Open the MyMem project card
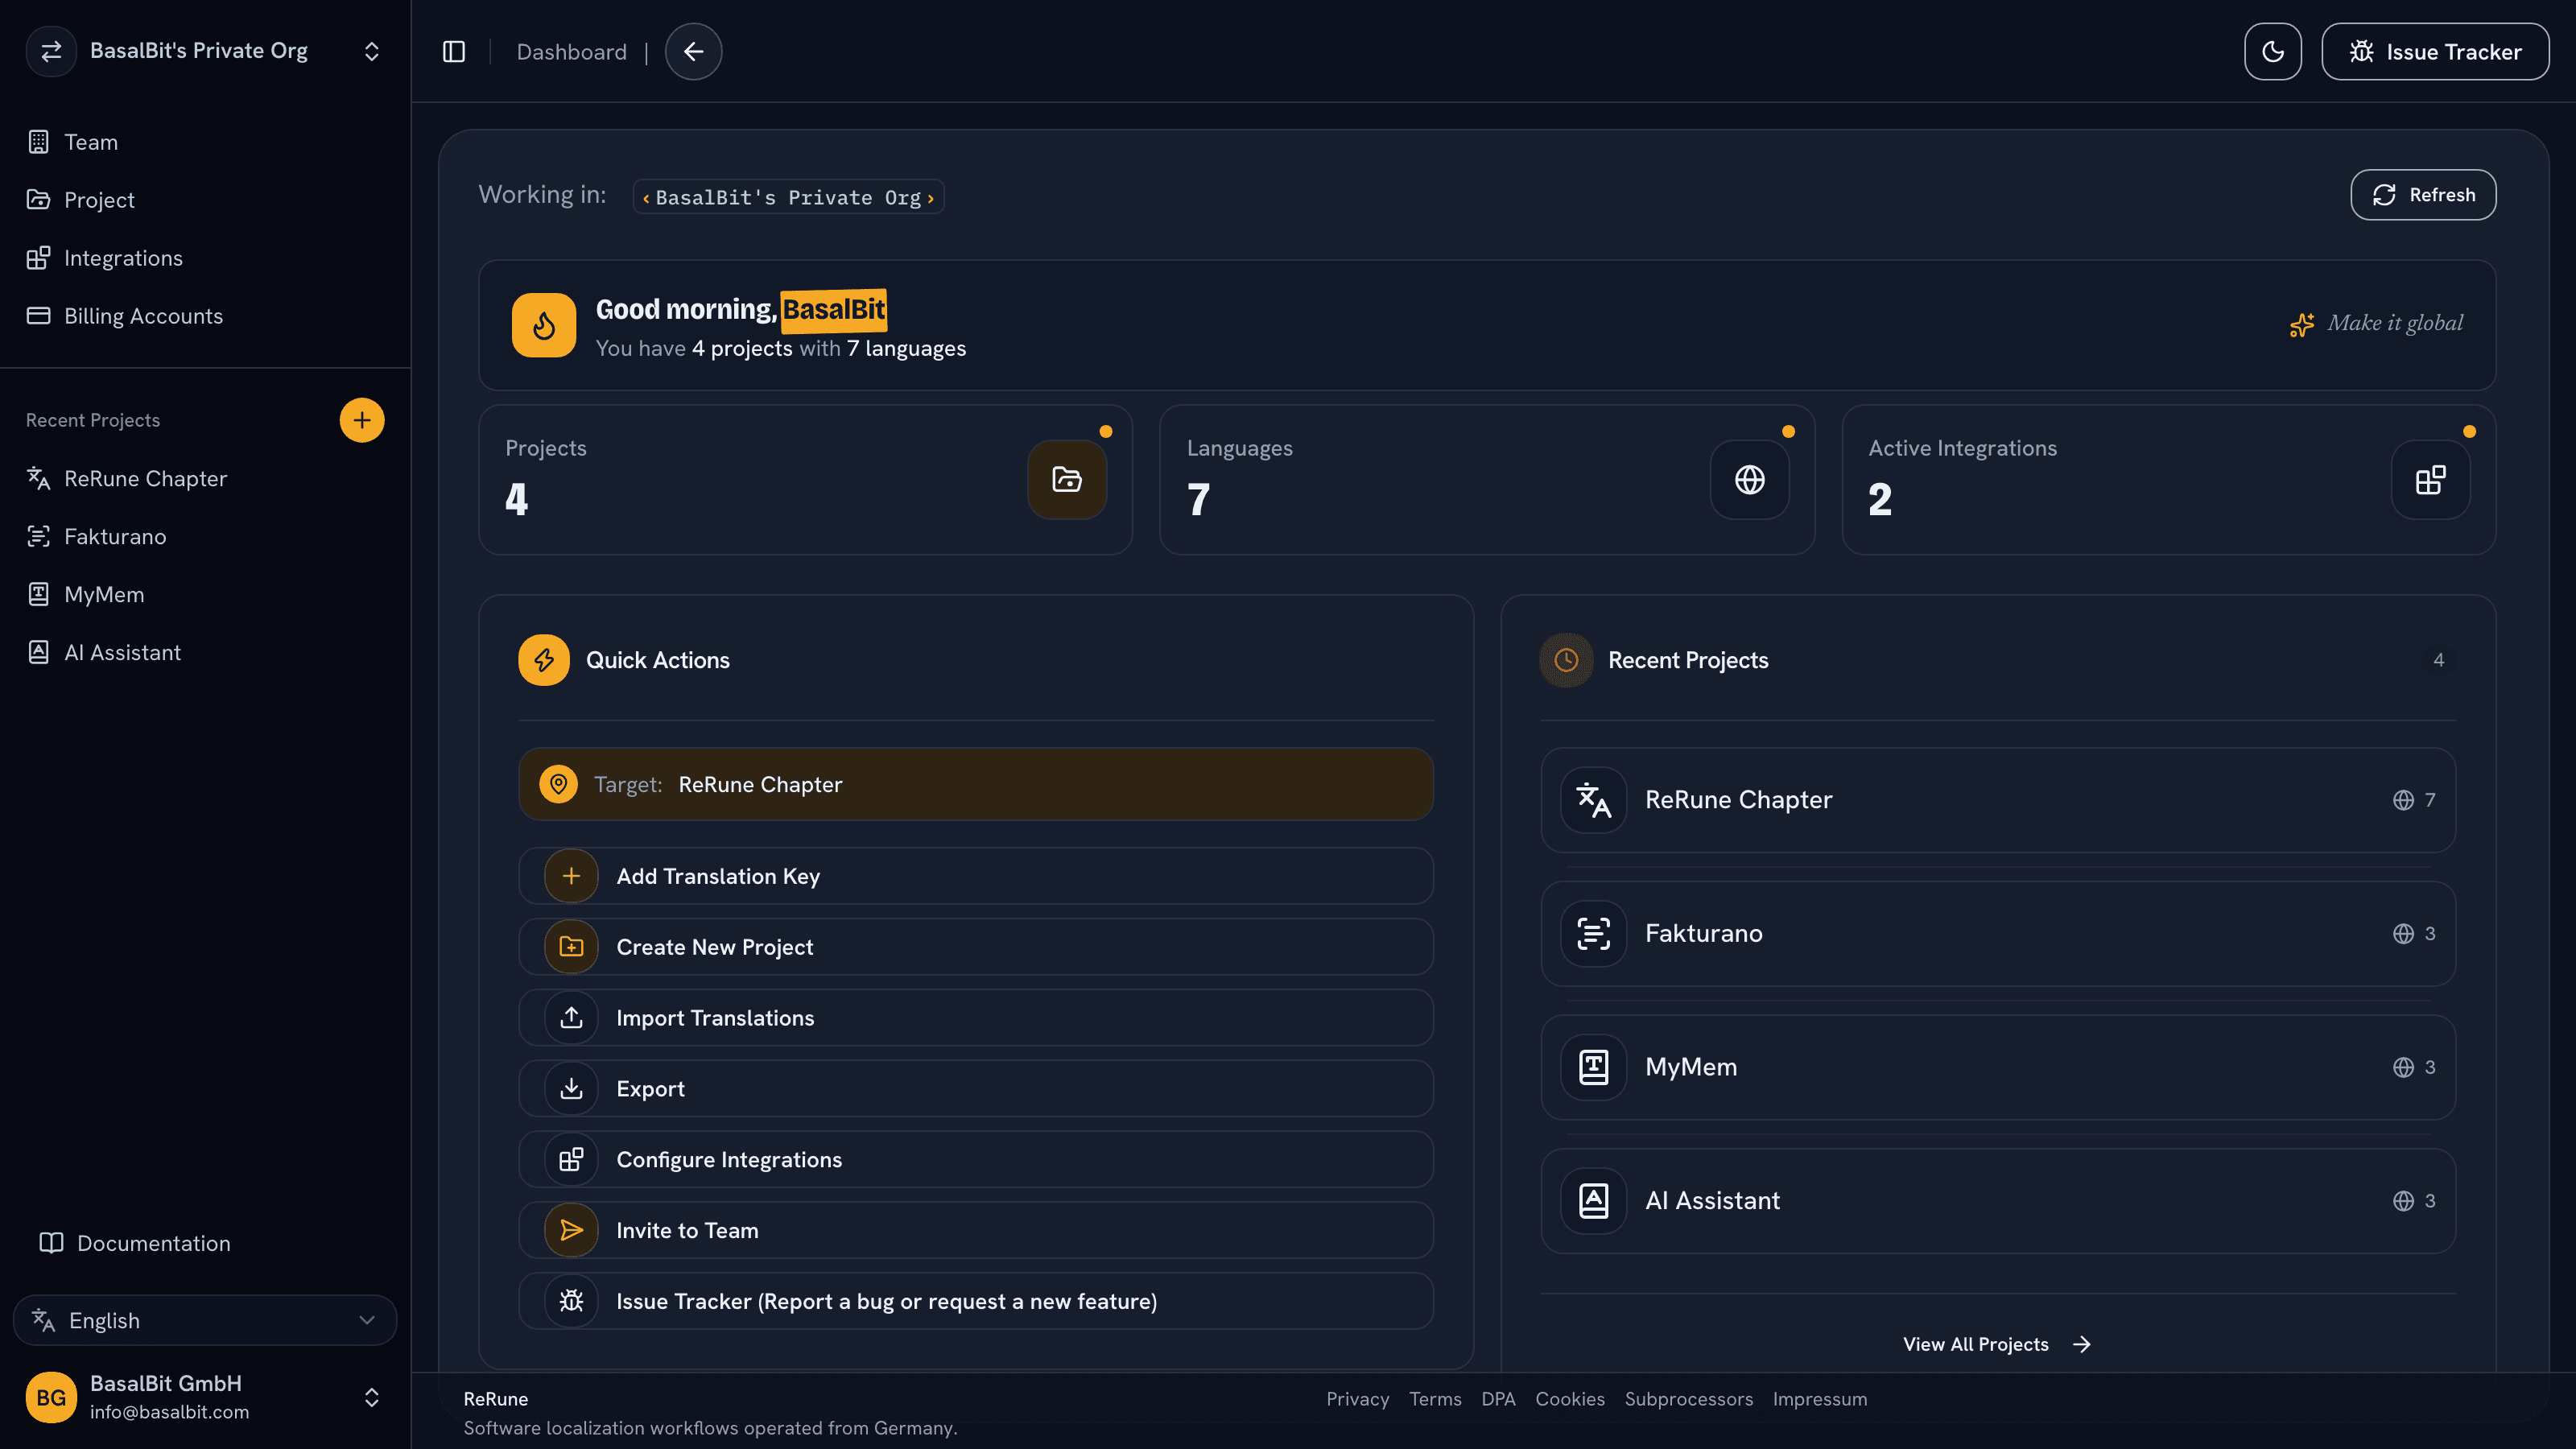 1998,1068
